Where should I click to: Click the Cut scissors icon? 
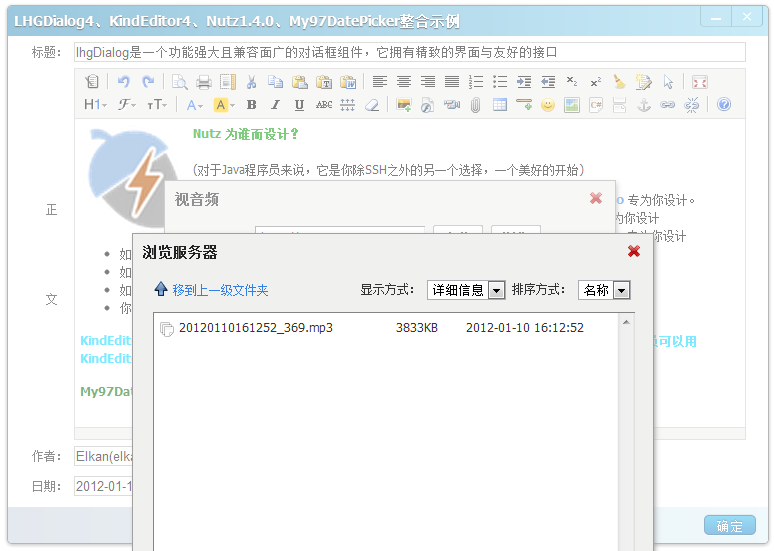point(252,81)
